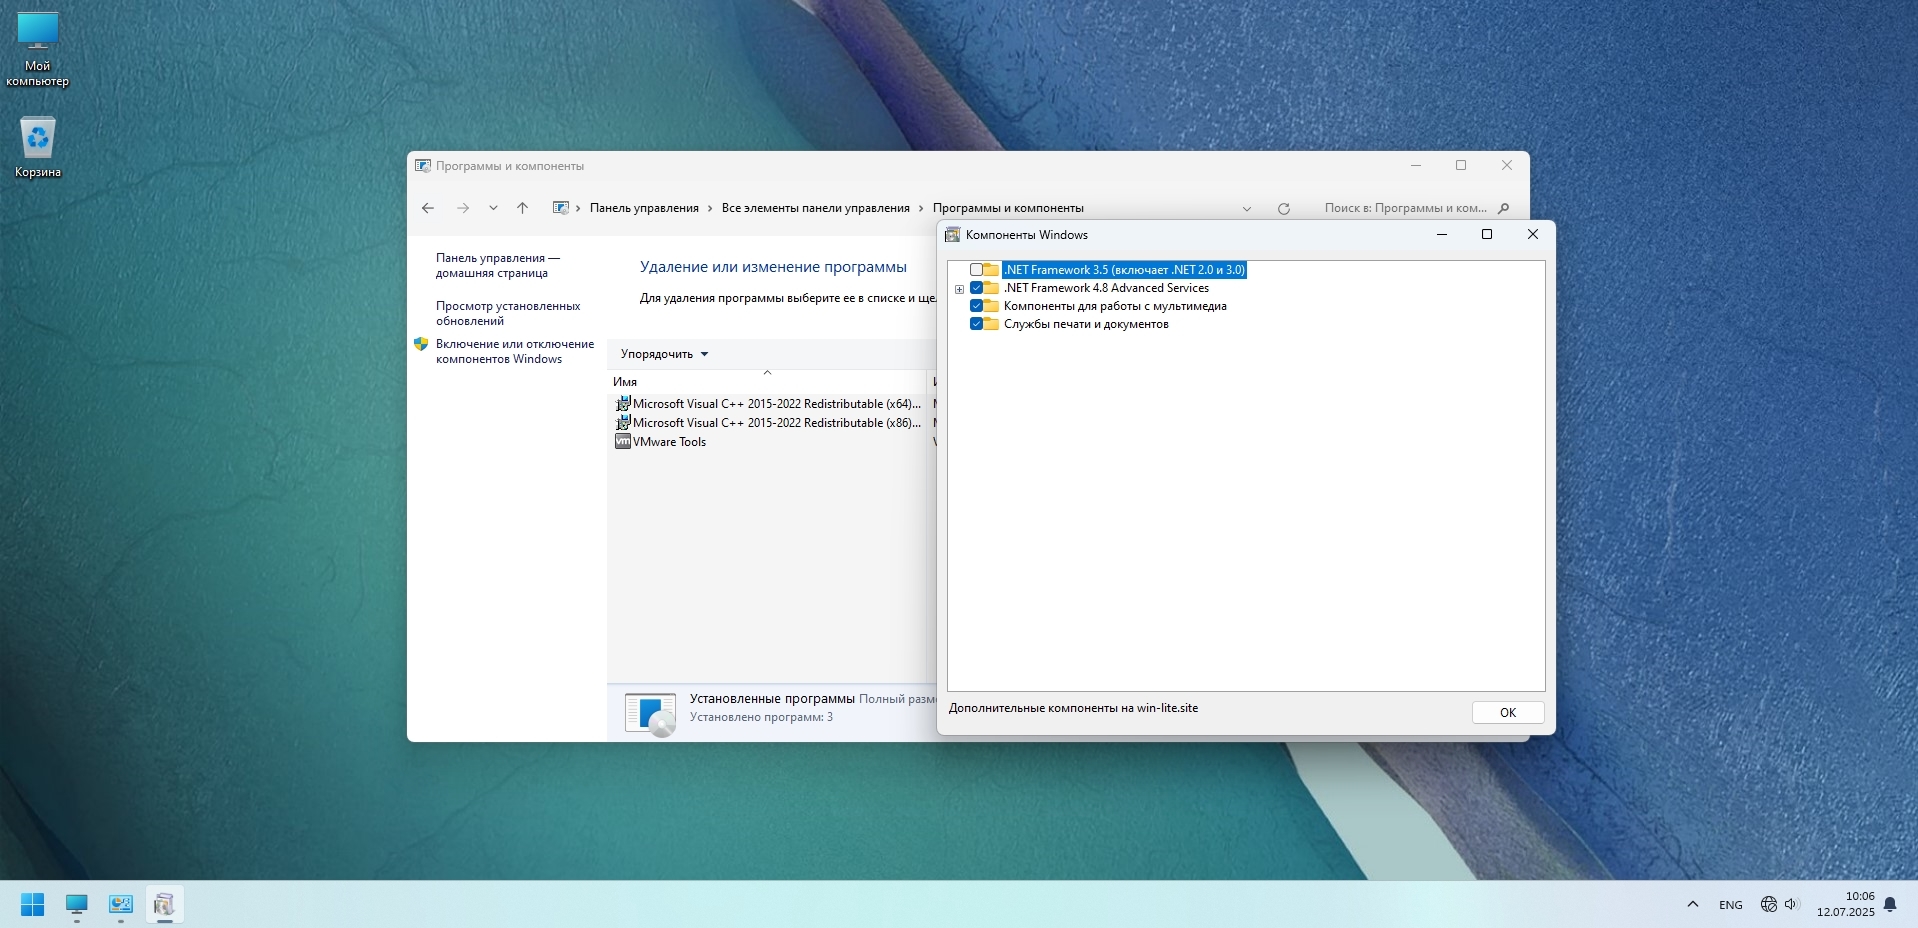Maximize the Компоненты Windows dialog
This screenshot has height=928, width=1918.
tap(1487, 234)
